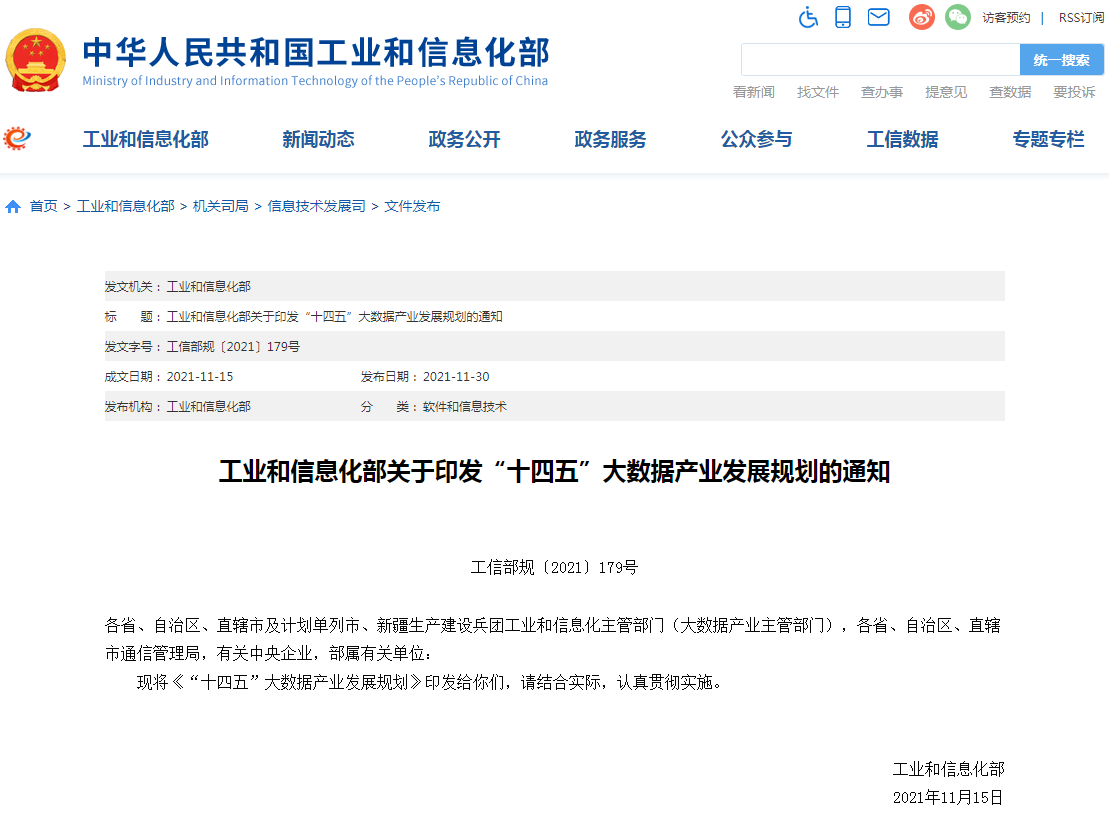Click the home icon in breadcrumb

pos(13,206)
